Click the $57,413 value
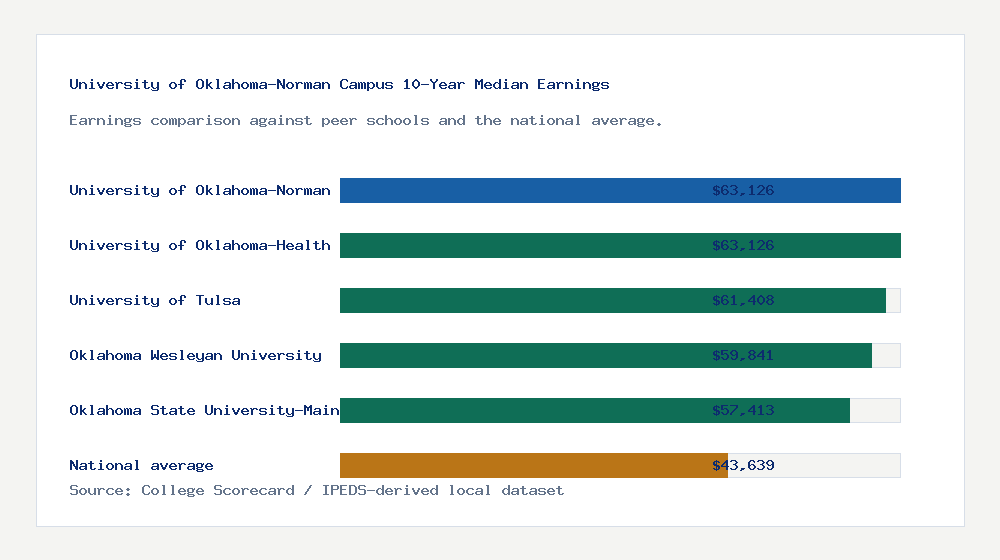The image size is (1000, 560). (x=743, y=410)
